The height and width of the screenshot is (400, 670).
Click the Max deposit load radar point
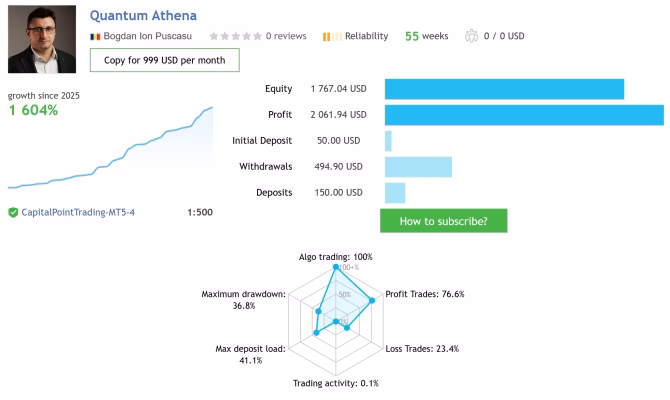(316, 332)
